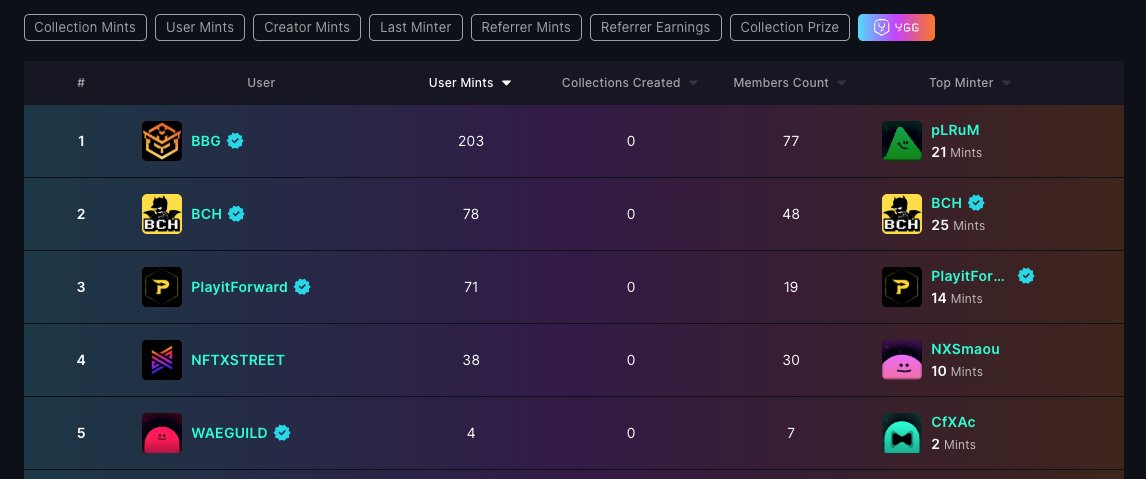The image size is (1146, 479).
Task: Select the YGG gradient filter button
Action: [896, 28]
